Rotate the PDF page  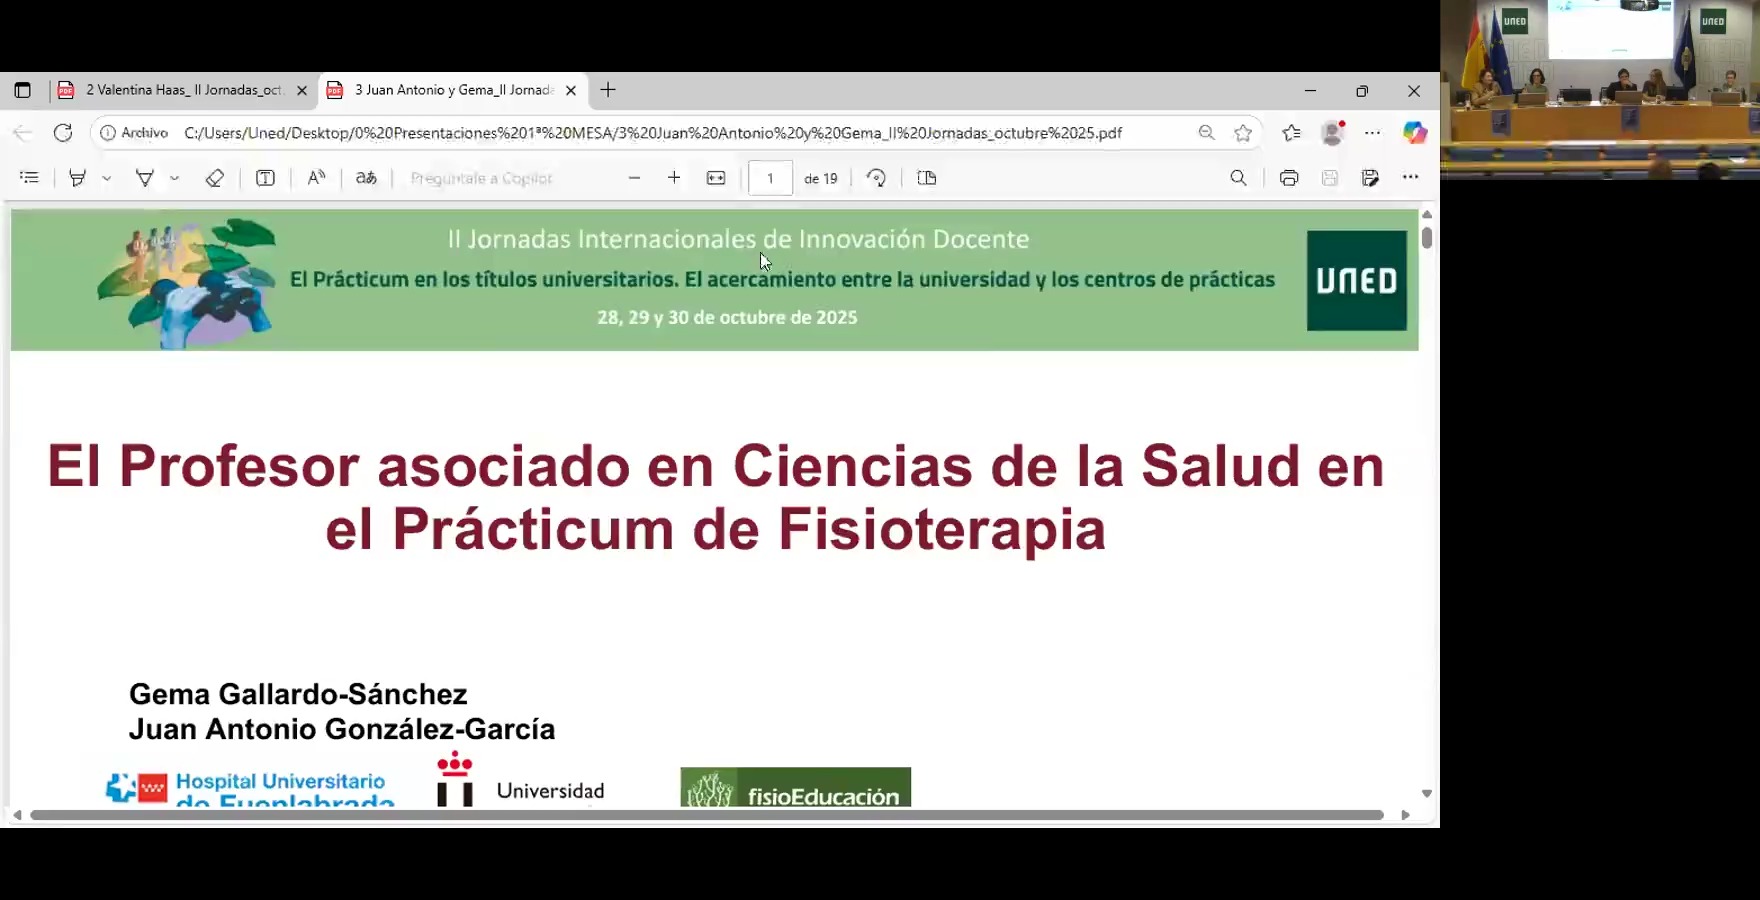point(876,177)
